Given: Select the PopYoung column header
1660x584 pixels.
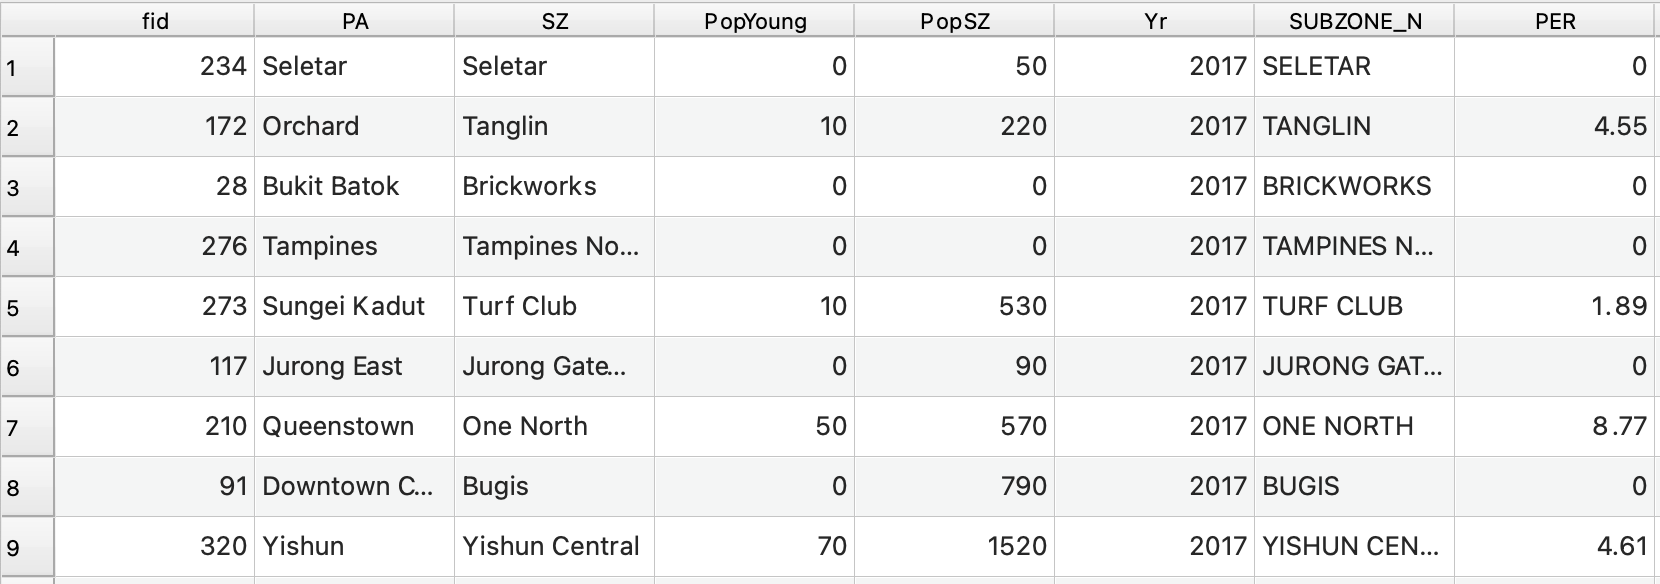Looking at the screenshot, I should tap(755, 21).
